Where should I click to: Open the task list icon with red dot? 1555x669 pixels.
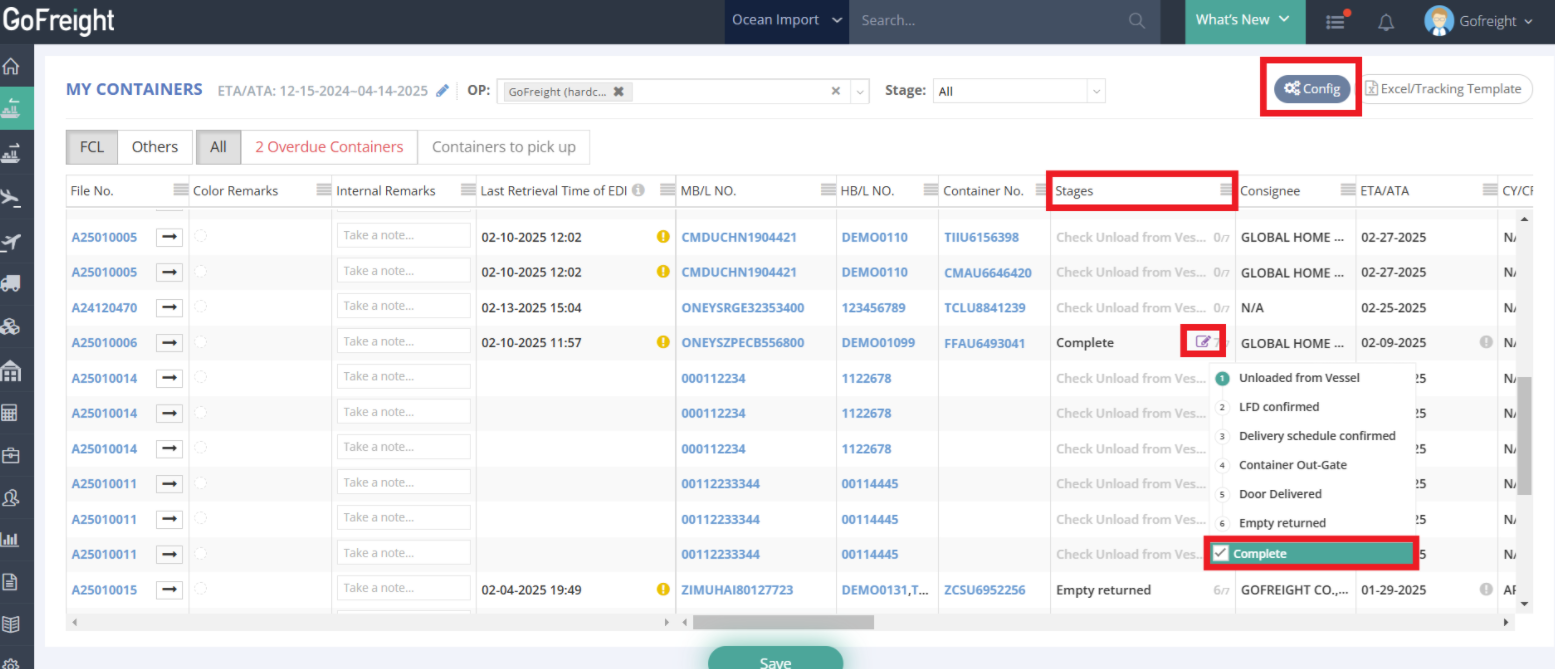(1336, 22)
